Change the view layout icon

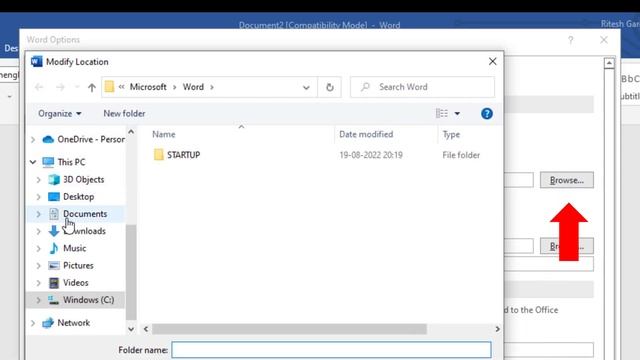coord(442,113)
